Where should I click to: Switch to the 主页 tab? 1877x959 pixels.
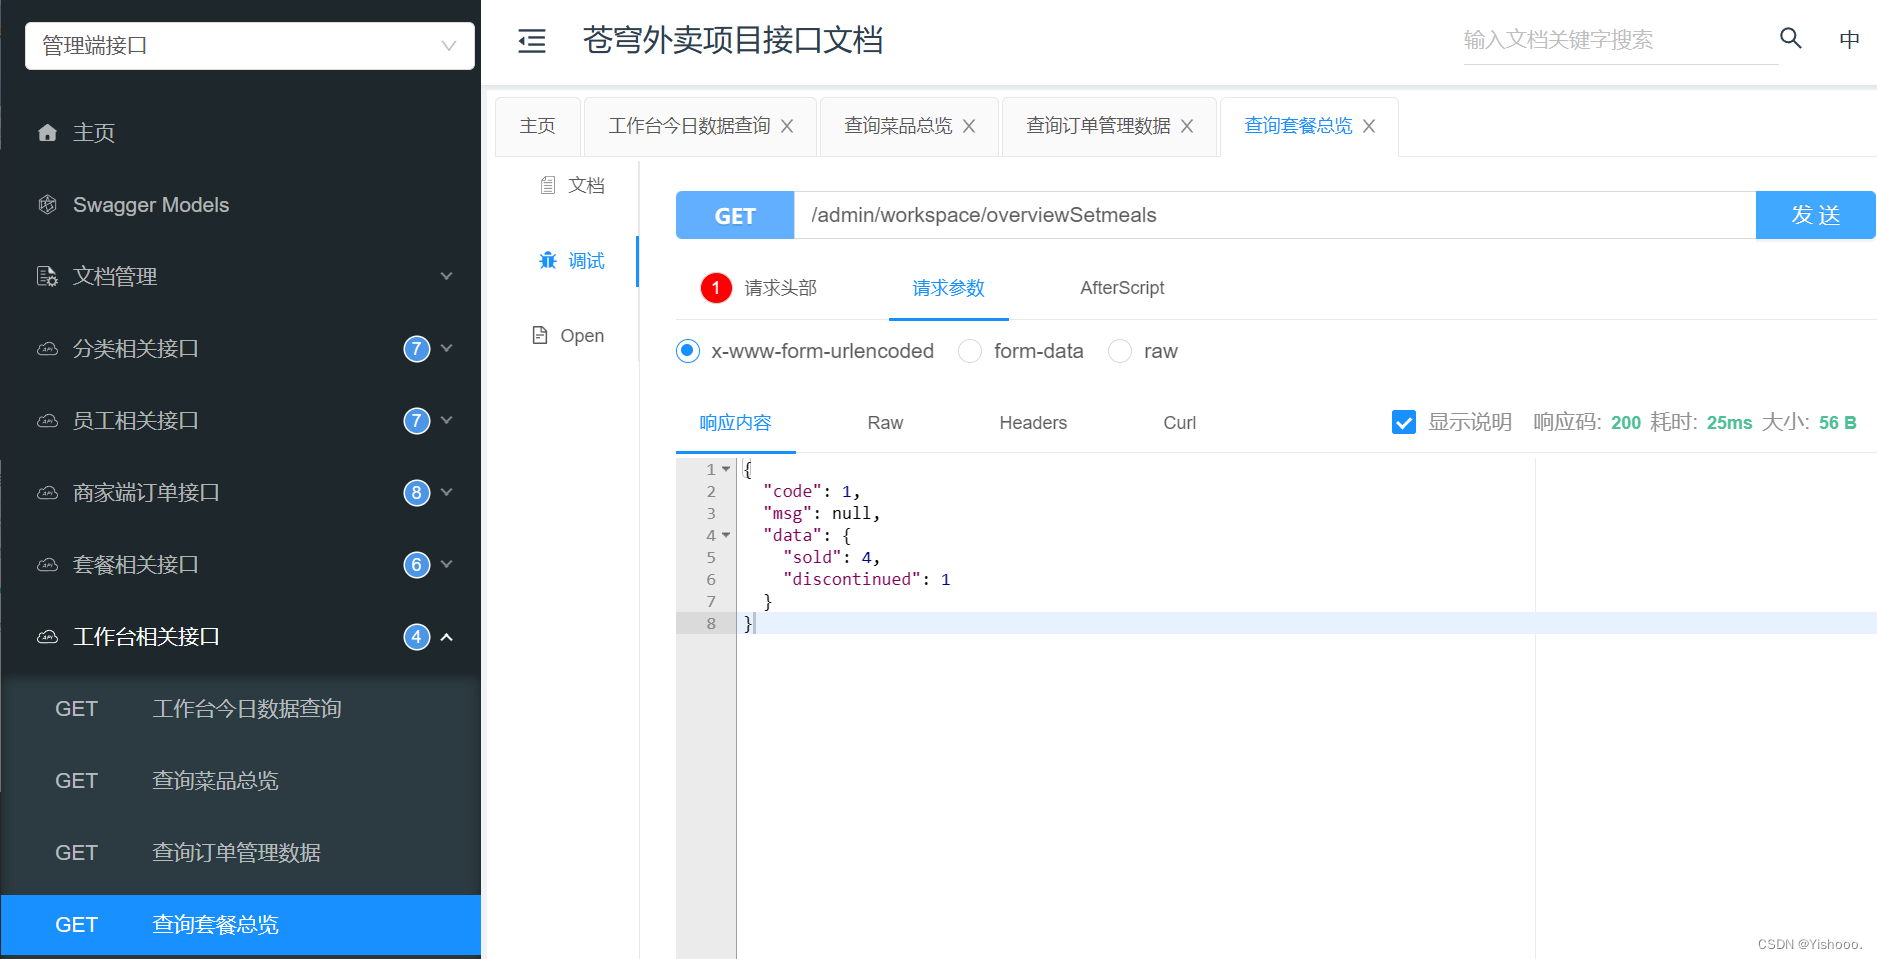click(x=538, y=126)
